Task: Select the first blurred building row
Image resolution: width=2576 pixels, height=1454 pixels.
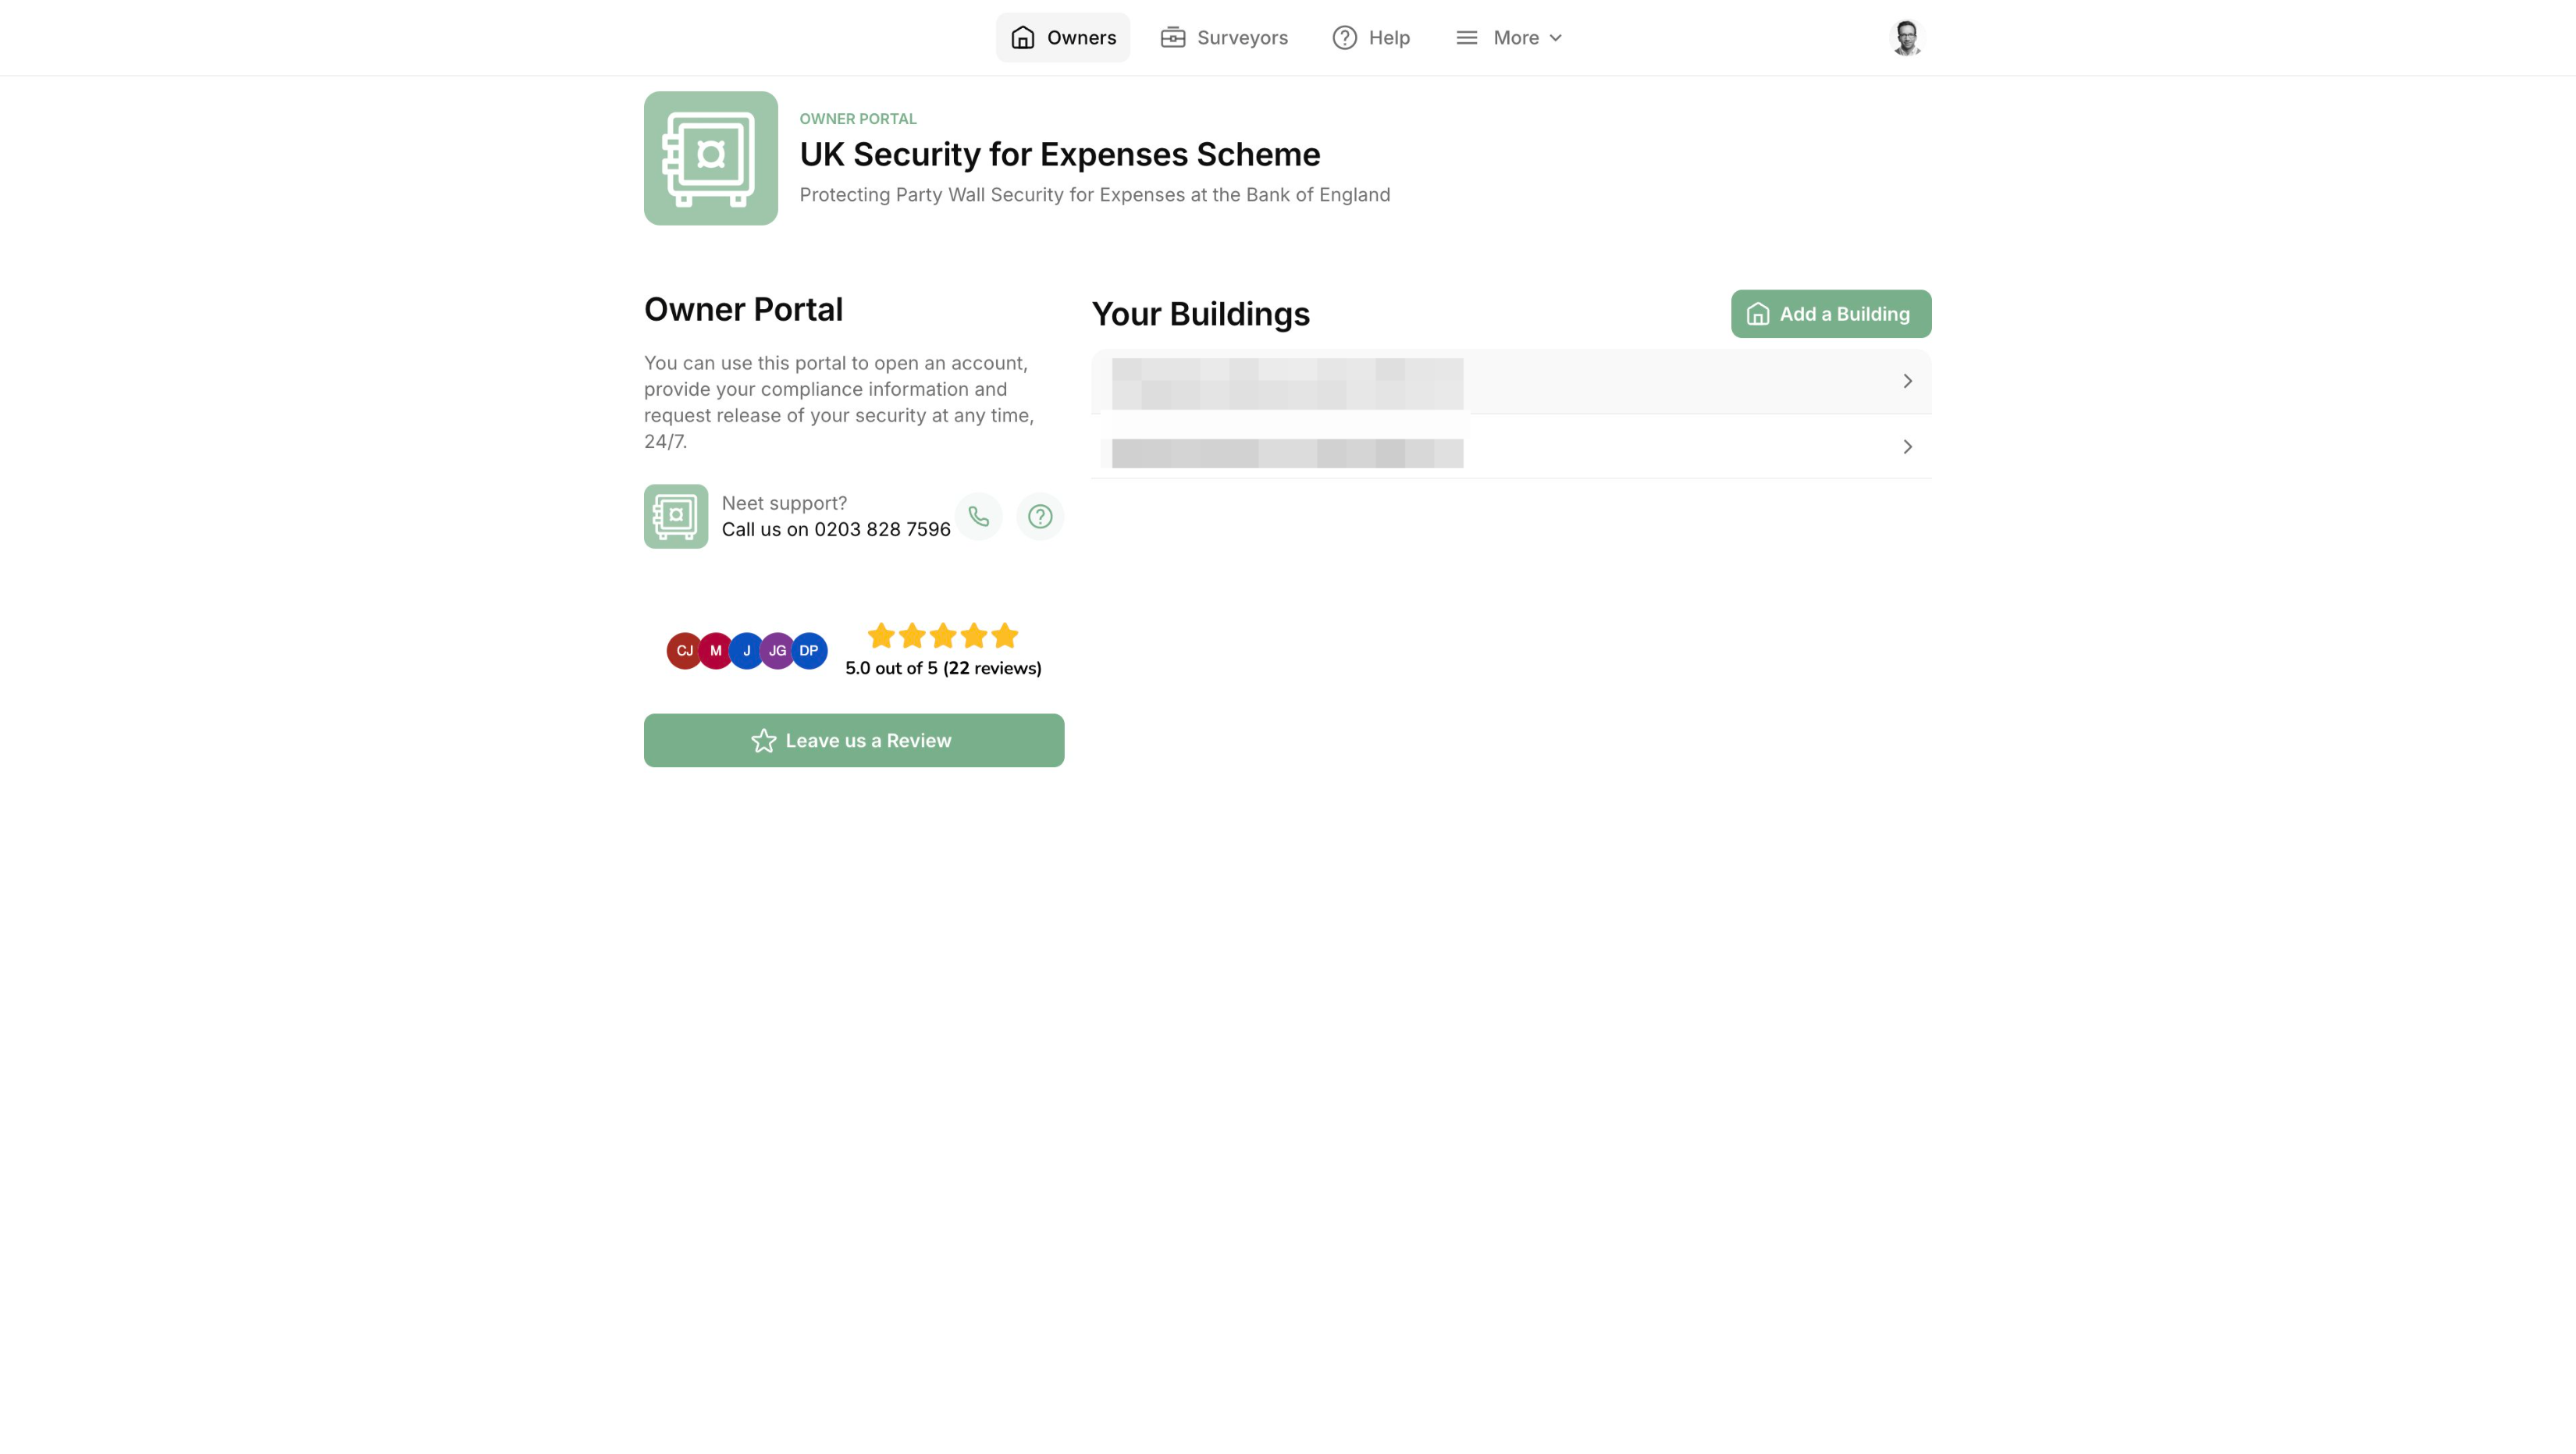Action: point(1511,381)
